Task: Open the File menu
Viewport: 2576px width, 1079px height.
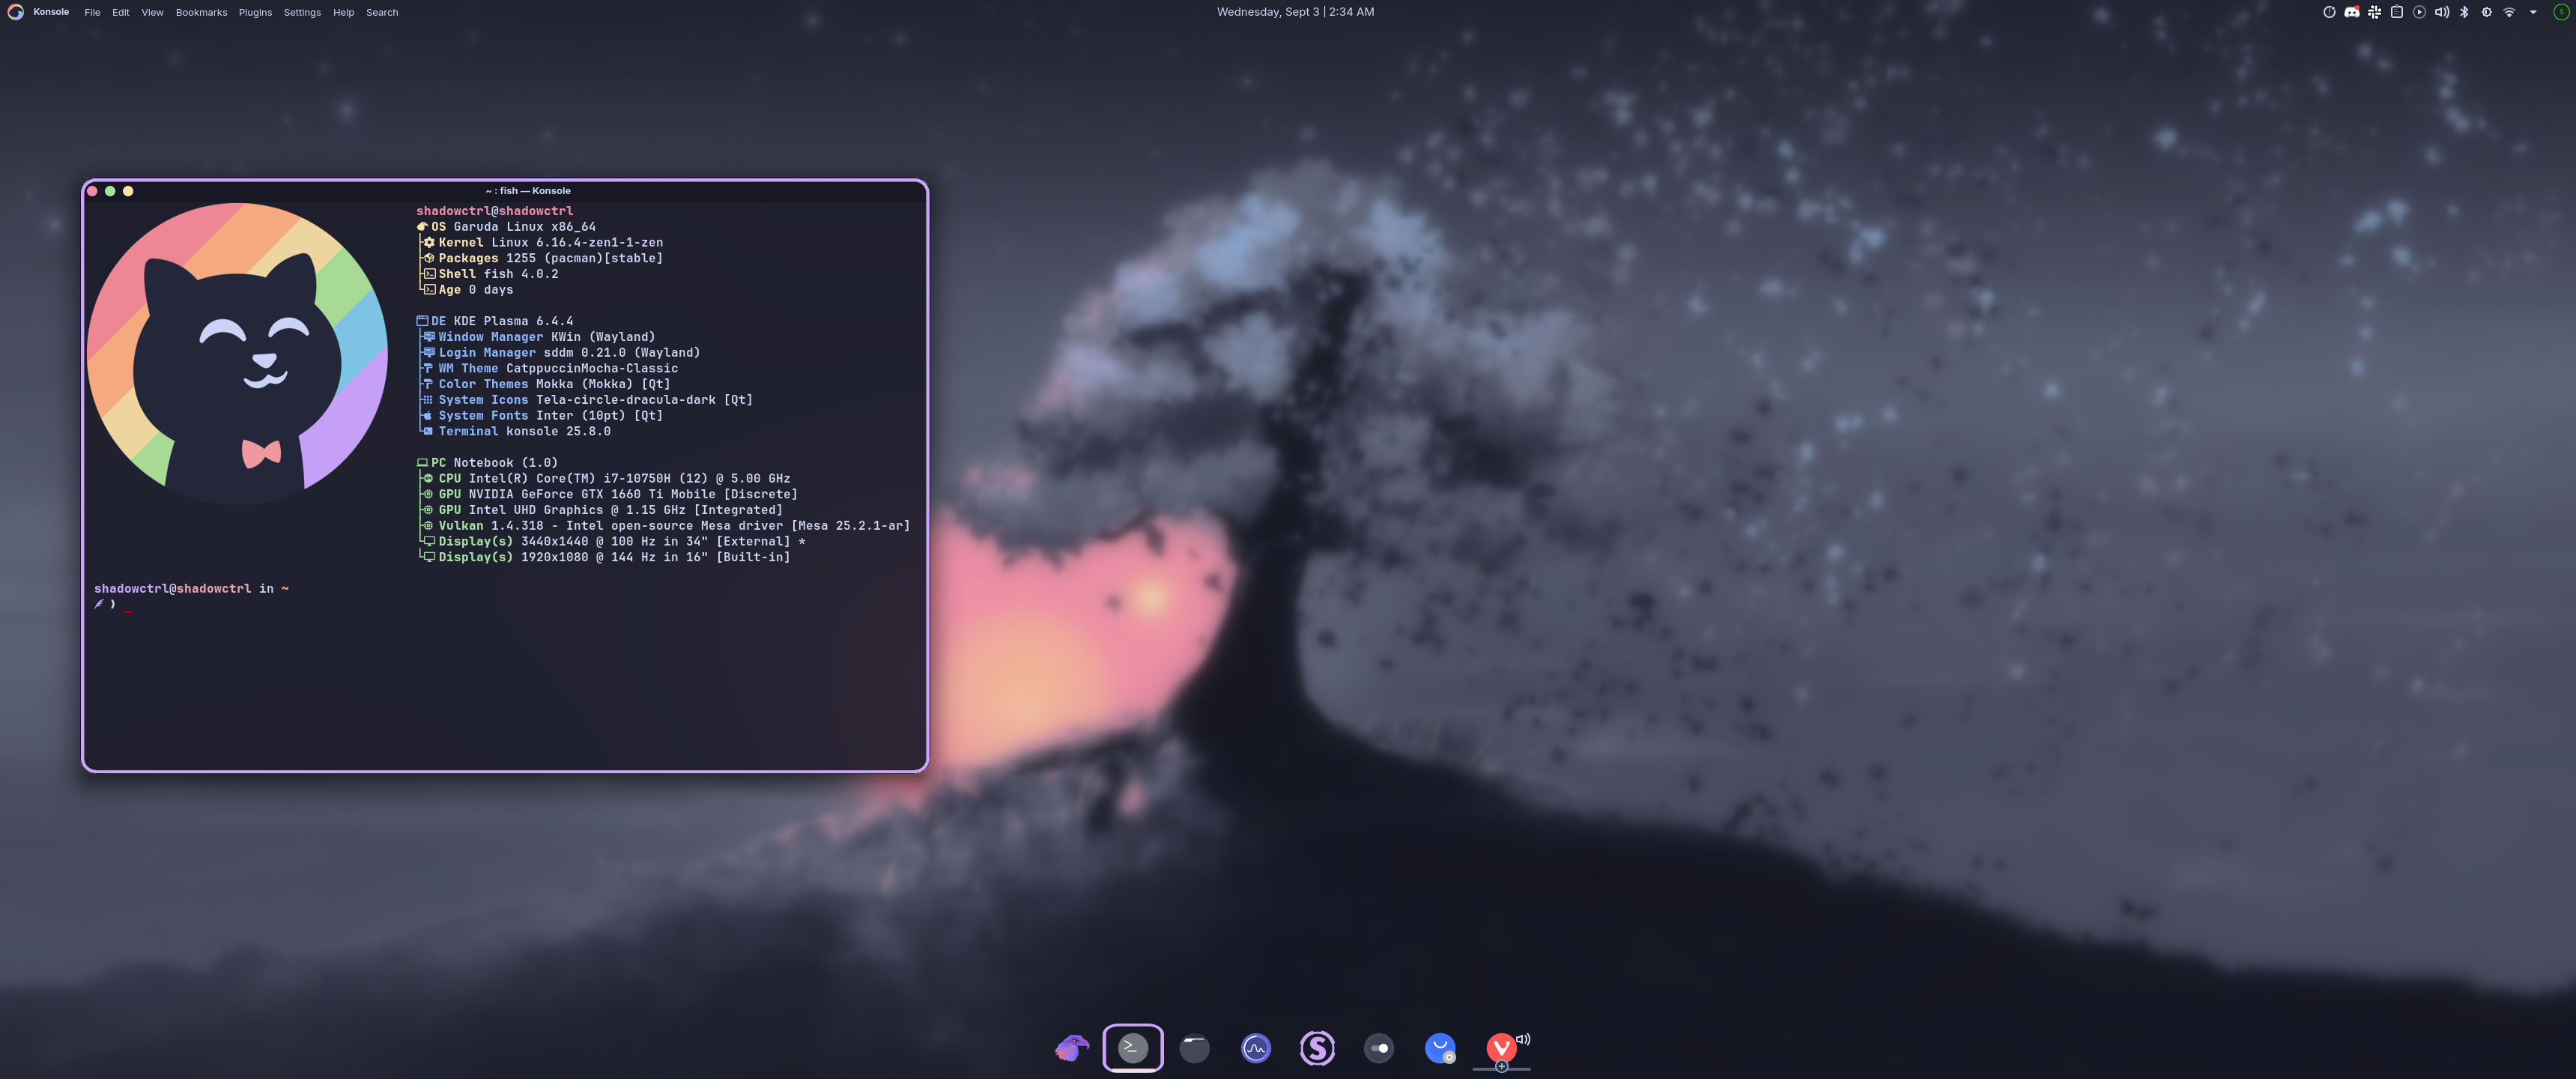Action: [92, 12]
